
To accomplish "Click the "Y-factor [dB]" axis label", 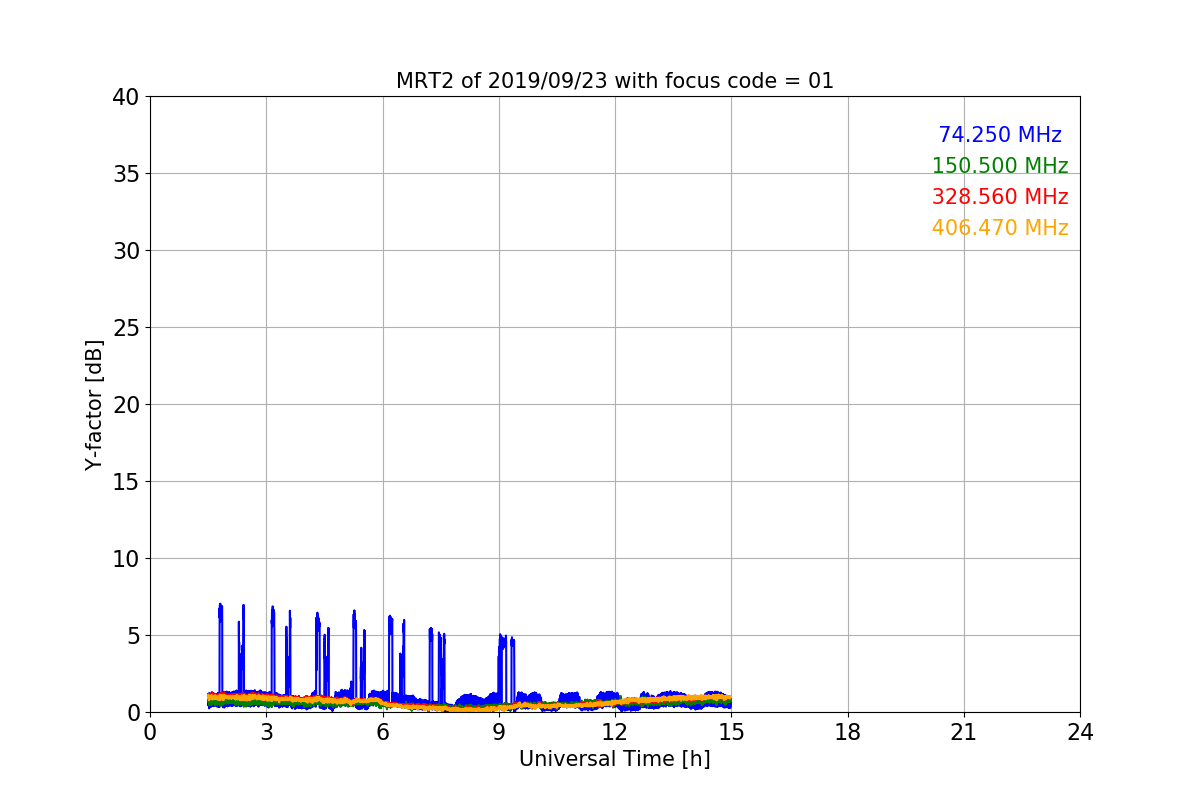I will click(x=94, y=405).
